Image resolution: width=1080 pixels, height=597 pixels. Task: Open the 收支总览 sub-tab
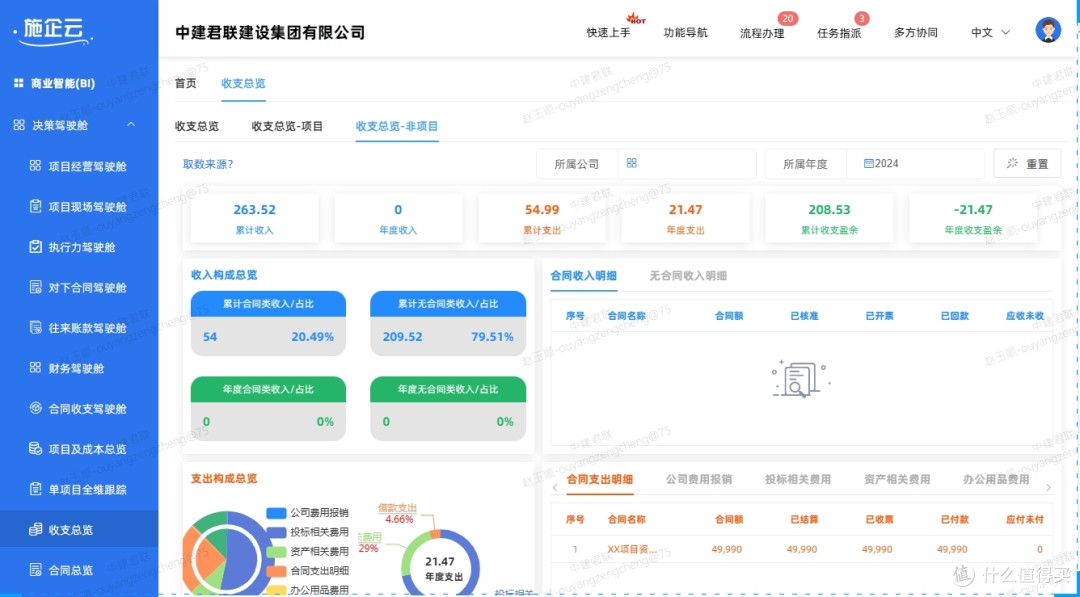tap(197, 126)
